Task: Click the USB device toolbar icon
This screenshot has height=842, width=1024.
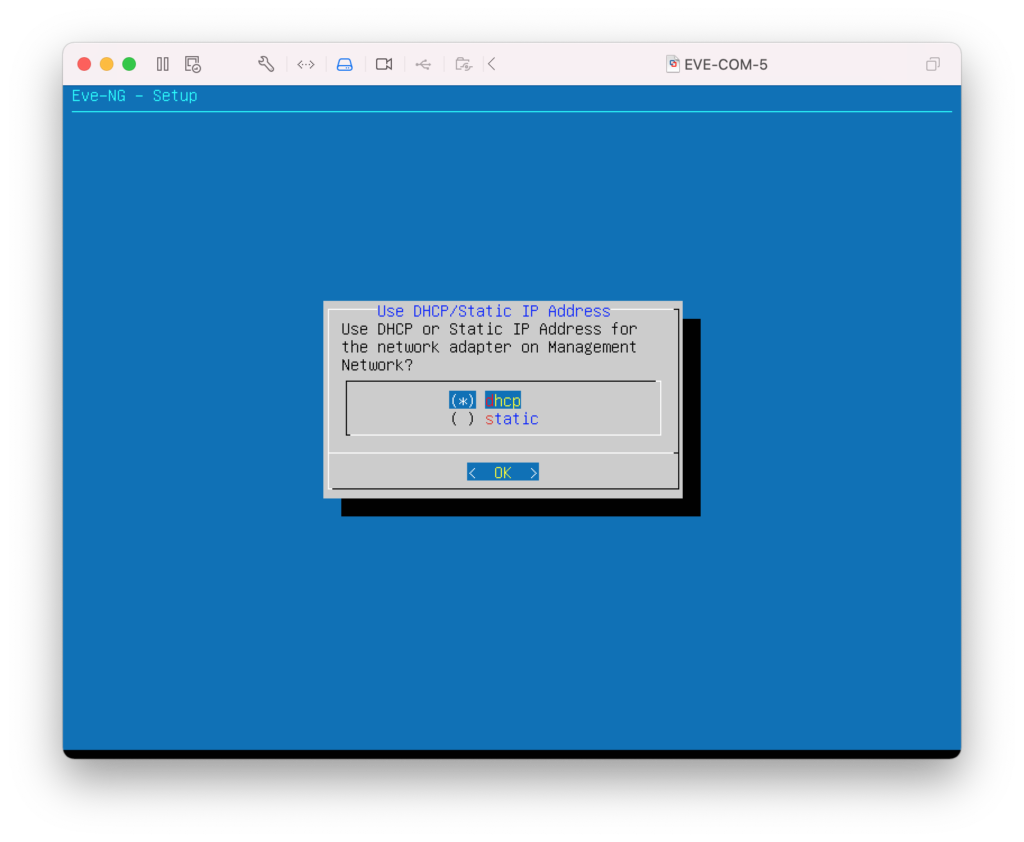Action: pos(423,64)
